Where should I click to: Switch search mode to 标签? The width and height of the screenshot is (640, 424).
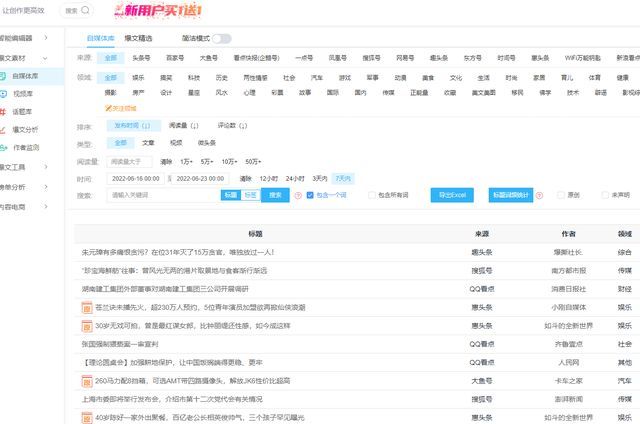pyautogui.click(x=250, y=195)
